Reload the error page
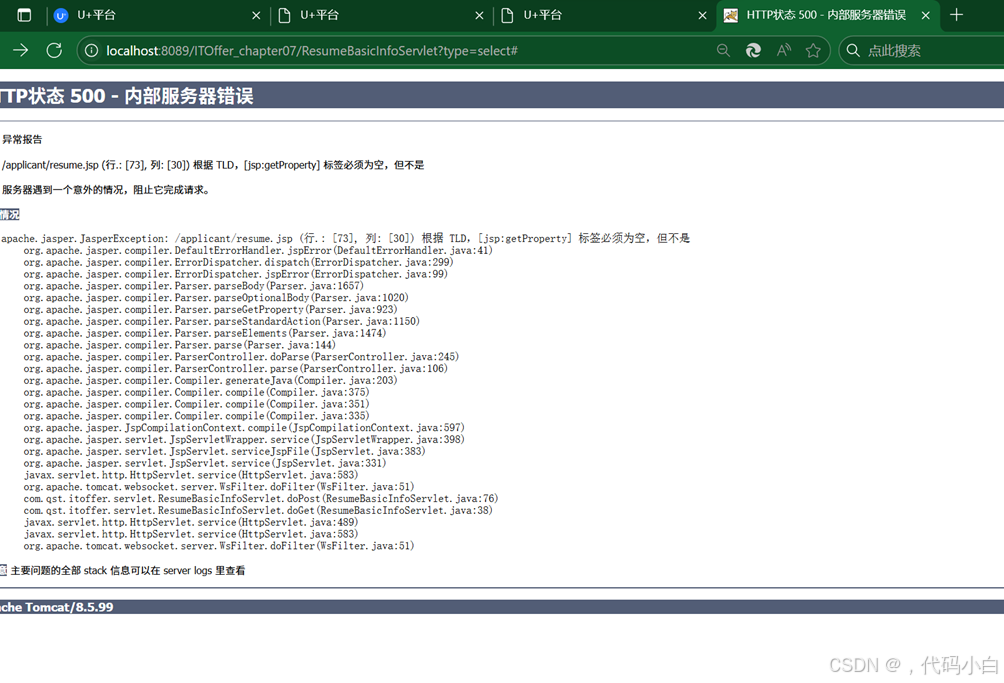The height and width of the screenshot is (683, 1004). click(x=53, y=50)
